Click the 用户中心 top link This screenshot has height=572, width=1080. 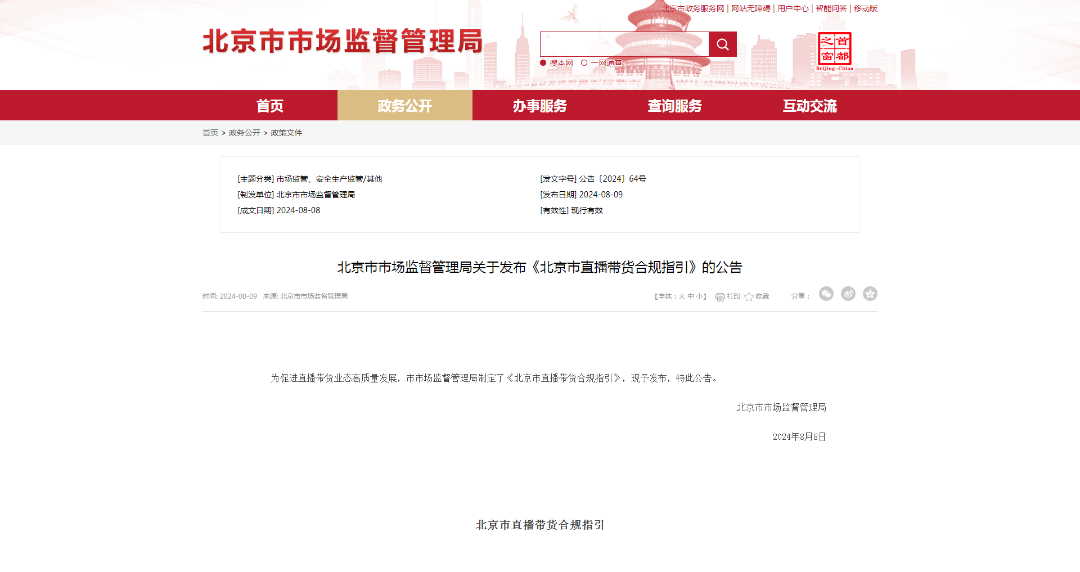(792, 8)
